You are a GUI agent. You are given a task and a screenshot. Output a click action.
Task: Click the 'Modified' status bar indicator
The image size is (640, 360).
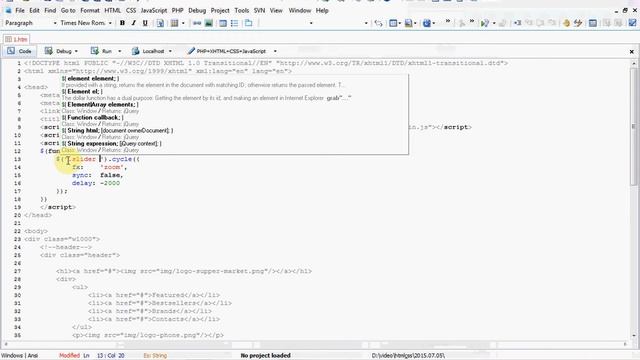pyautogui.click(x=69, y=356)
